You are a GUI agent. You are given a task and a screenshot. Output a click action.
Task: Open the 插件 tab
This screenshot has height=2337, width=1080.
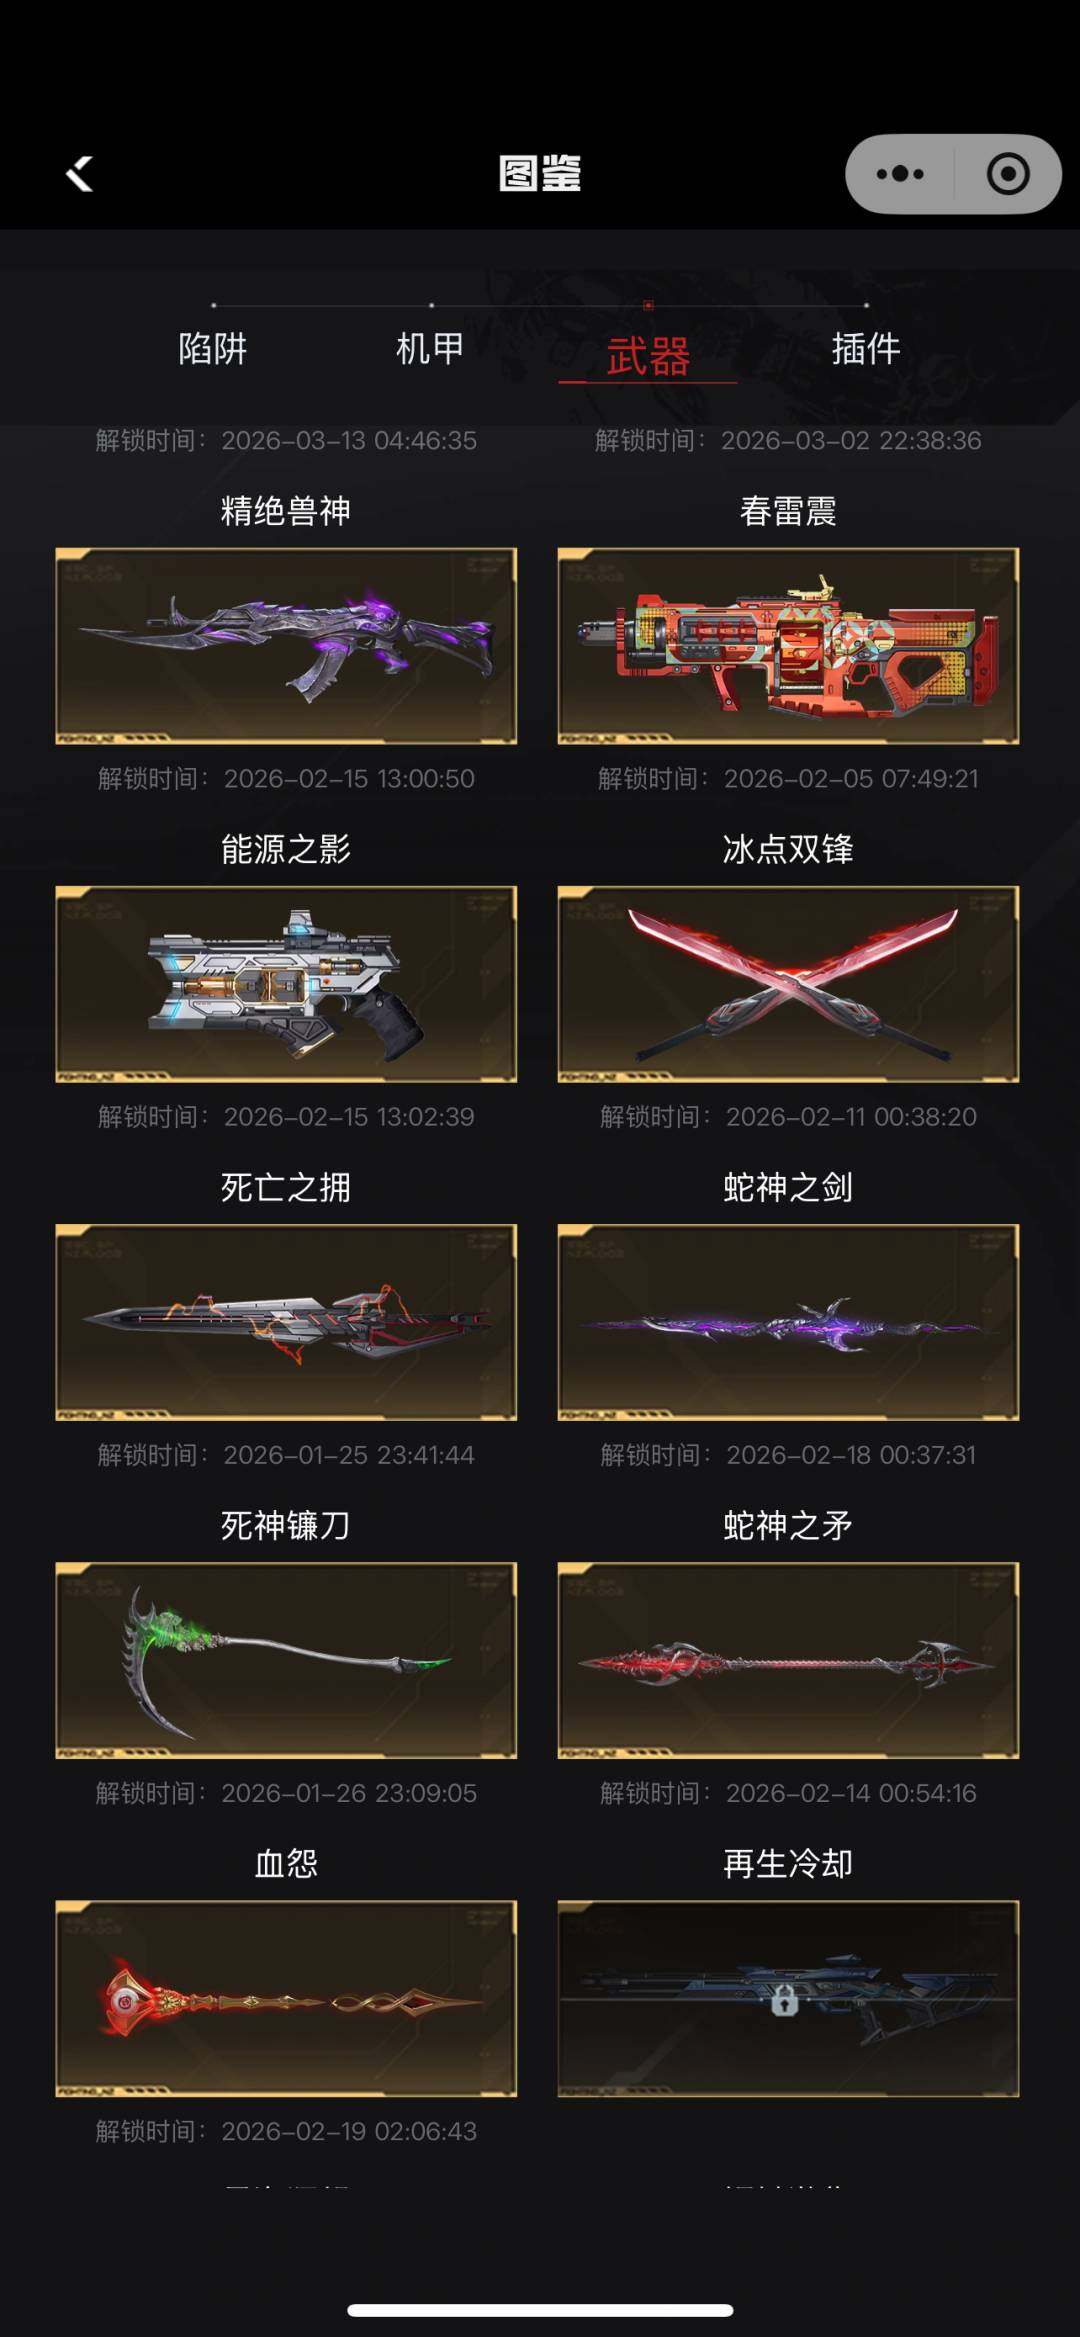point(866,349)
